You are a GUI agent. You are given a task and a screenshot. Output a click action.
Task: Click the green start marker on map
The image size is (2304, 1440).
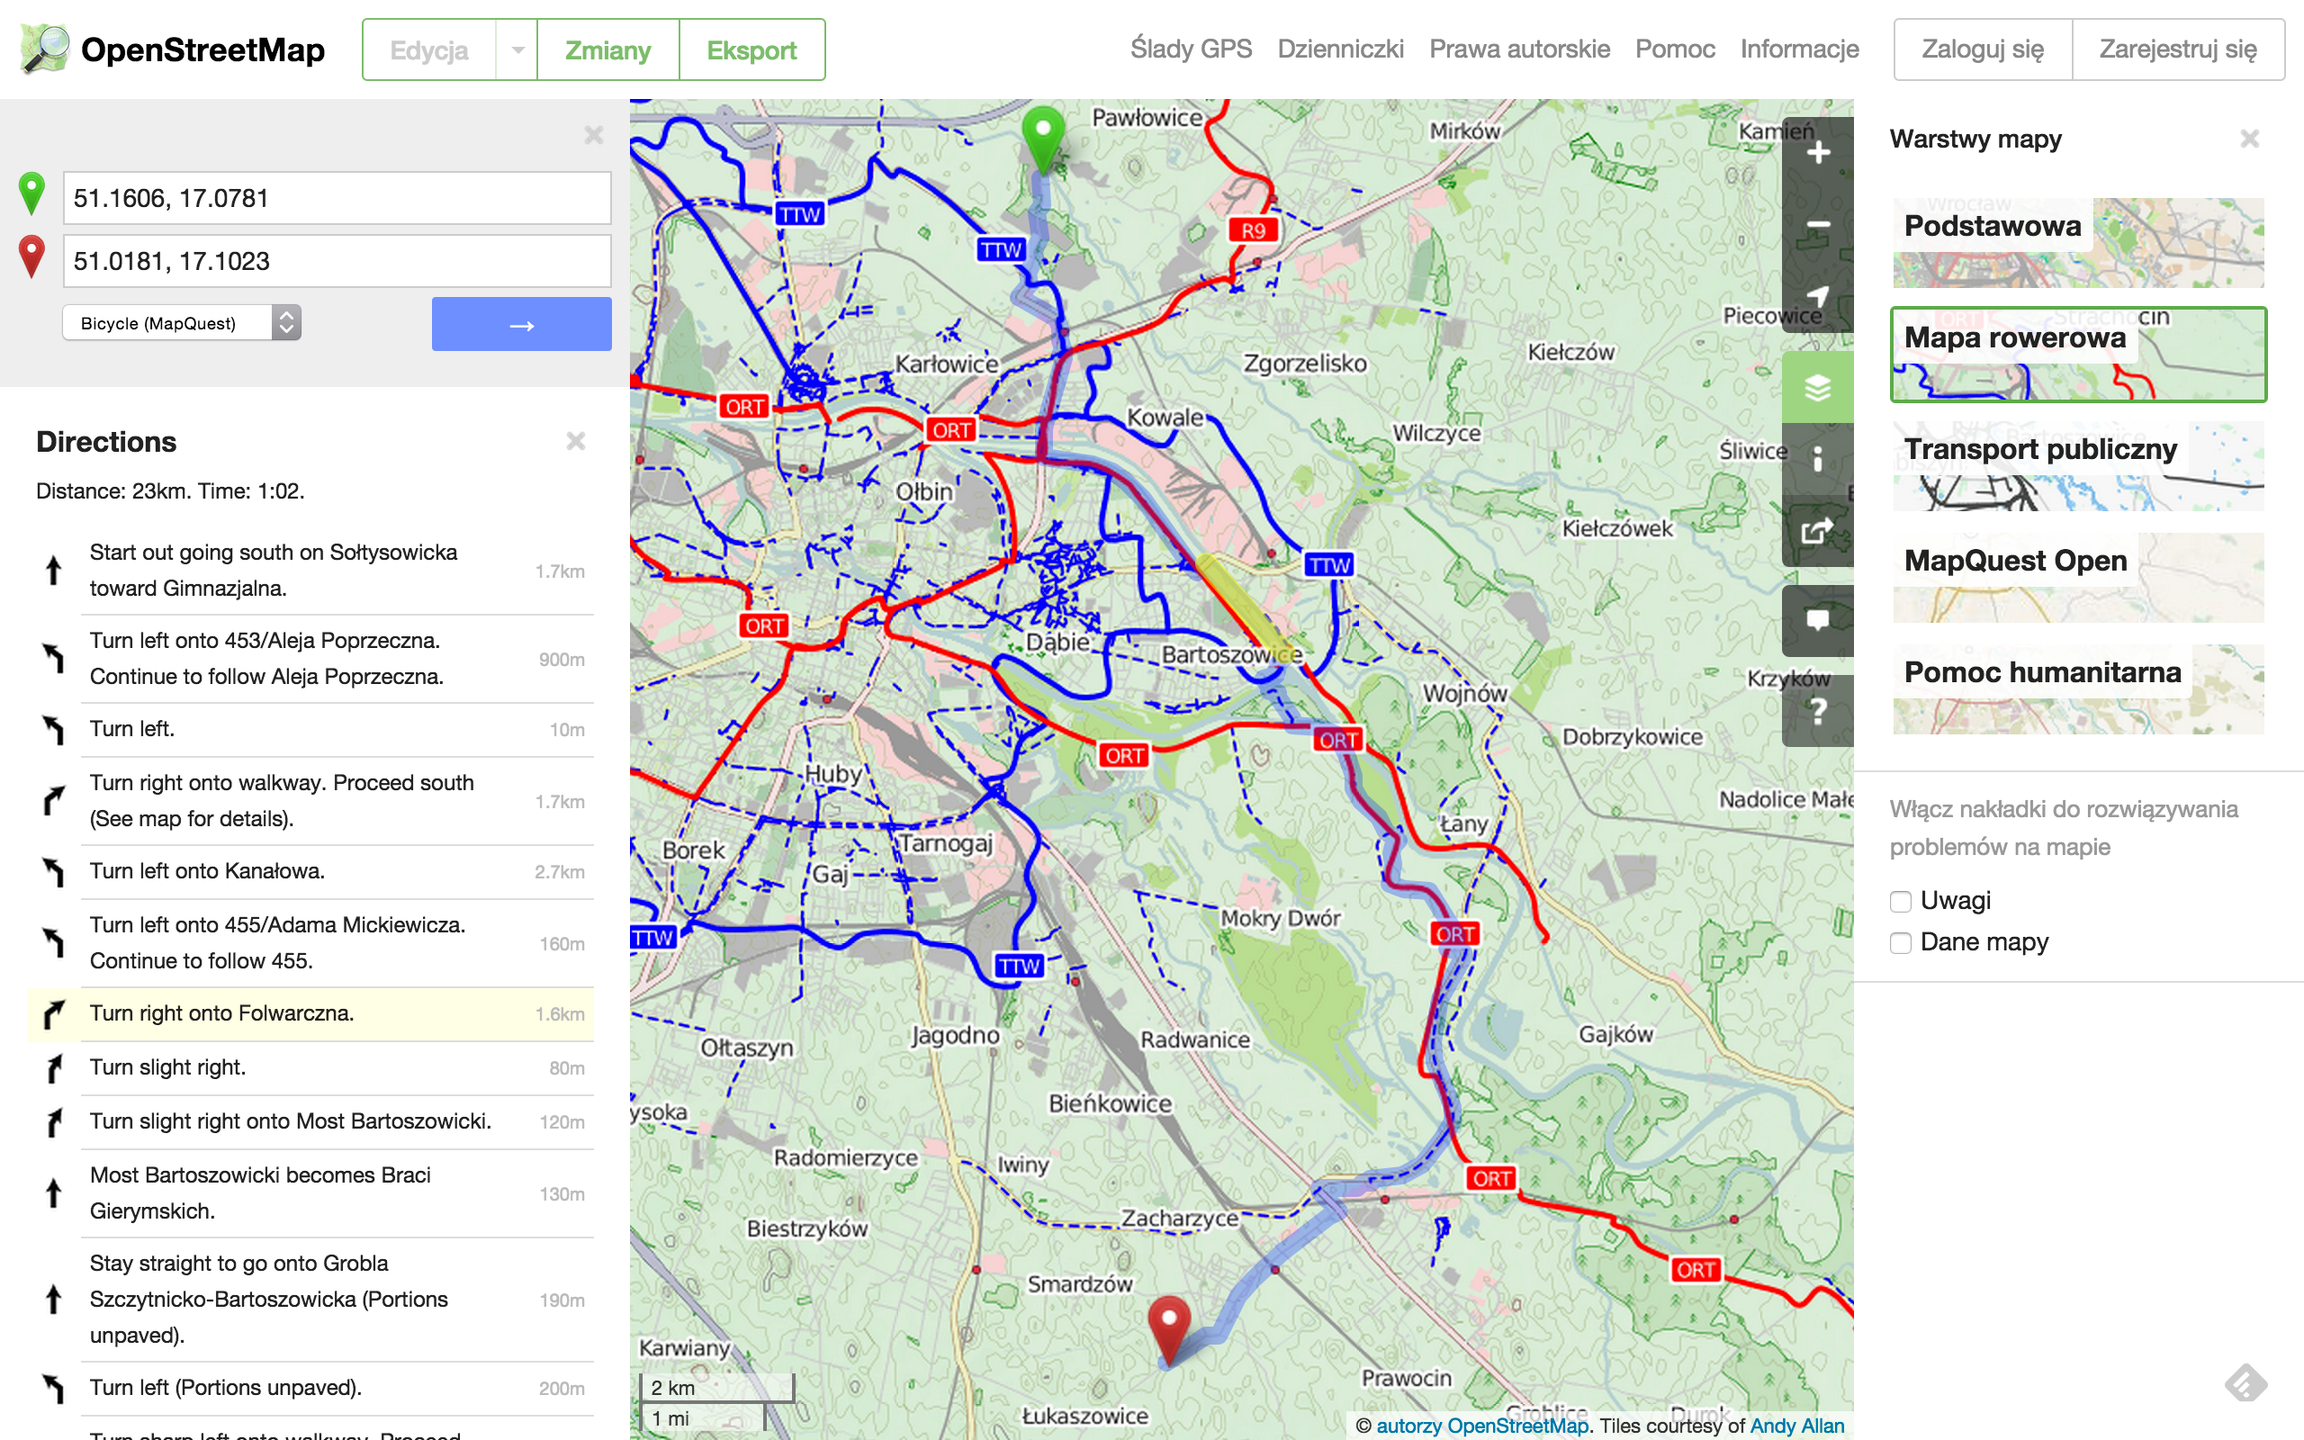(1043, 140)
